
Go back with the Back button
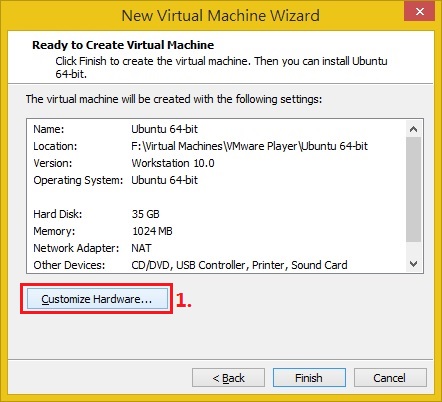pos(228,378)
